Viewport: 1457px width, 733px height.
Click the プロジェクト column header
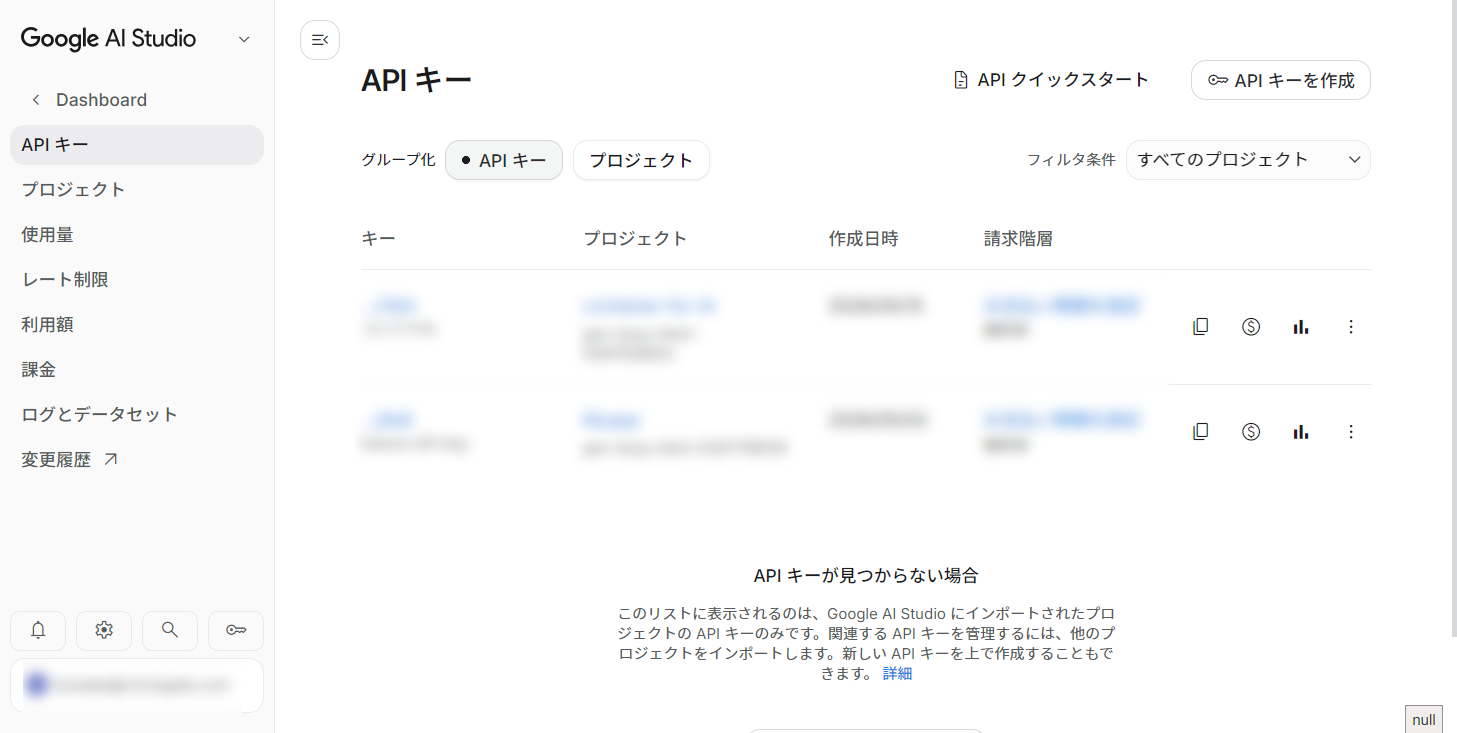635,239
